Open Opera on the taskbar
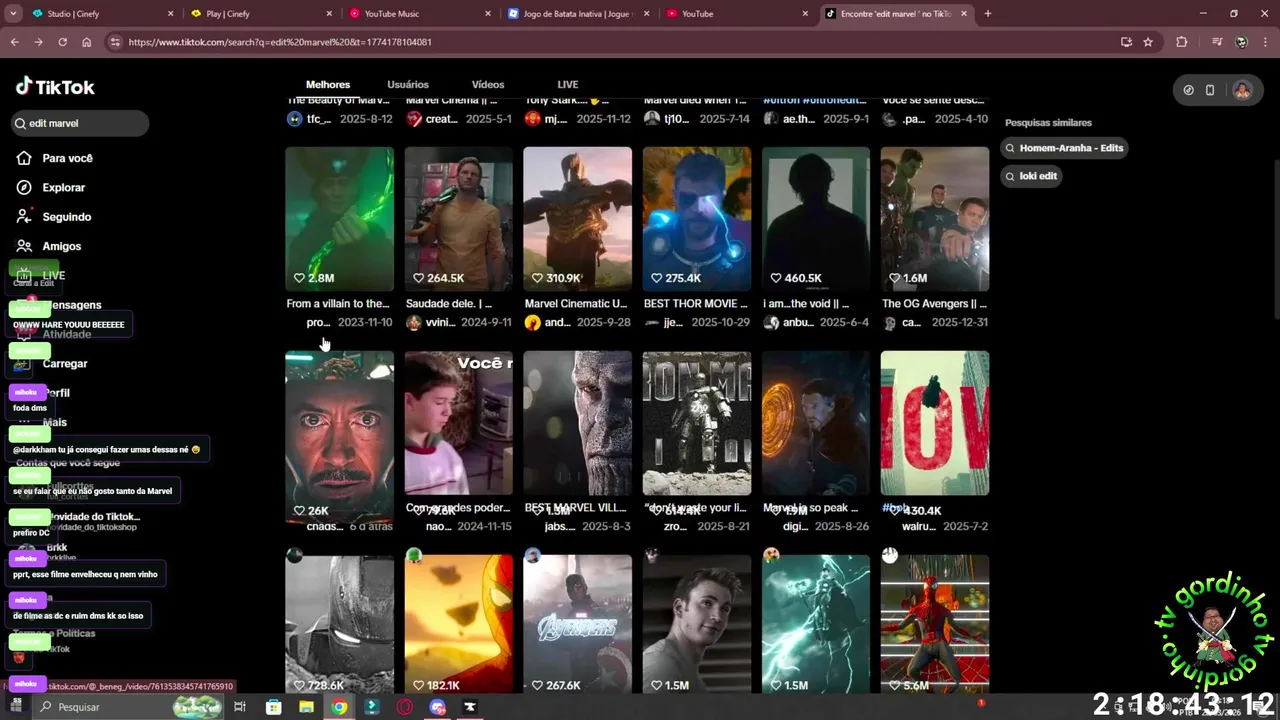The image size is (1280, 720). click(405, 707)
